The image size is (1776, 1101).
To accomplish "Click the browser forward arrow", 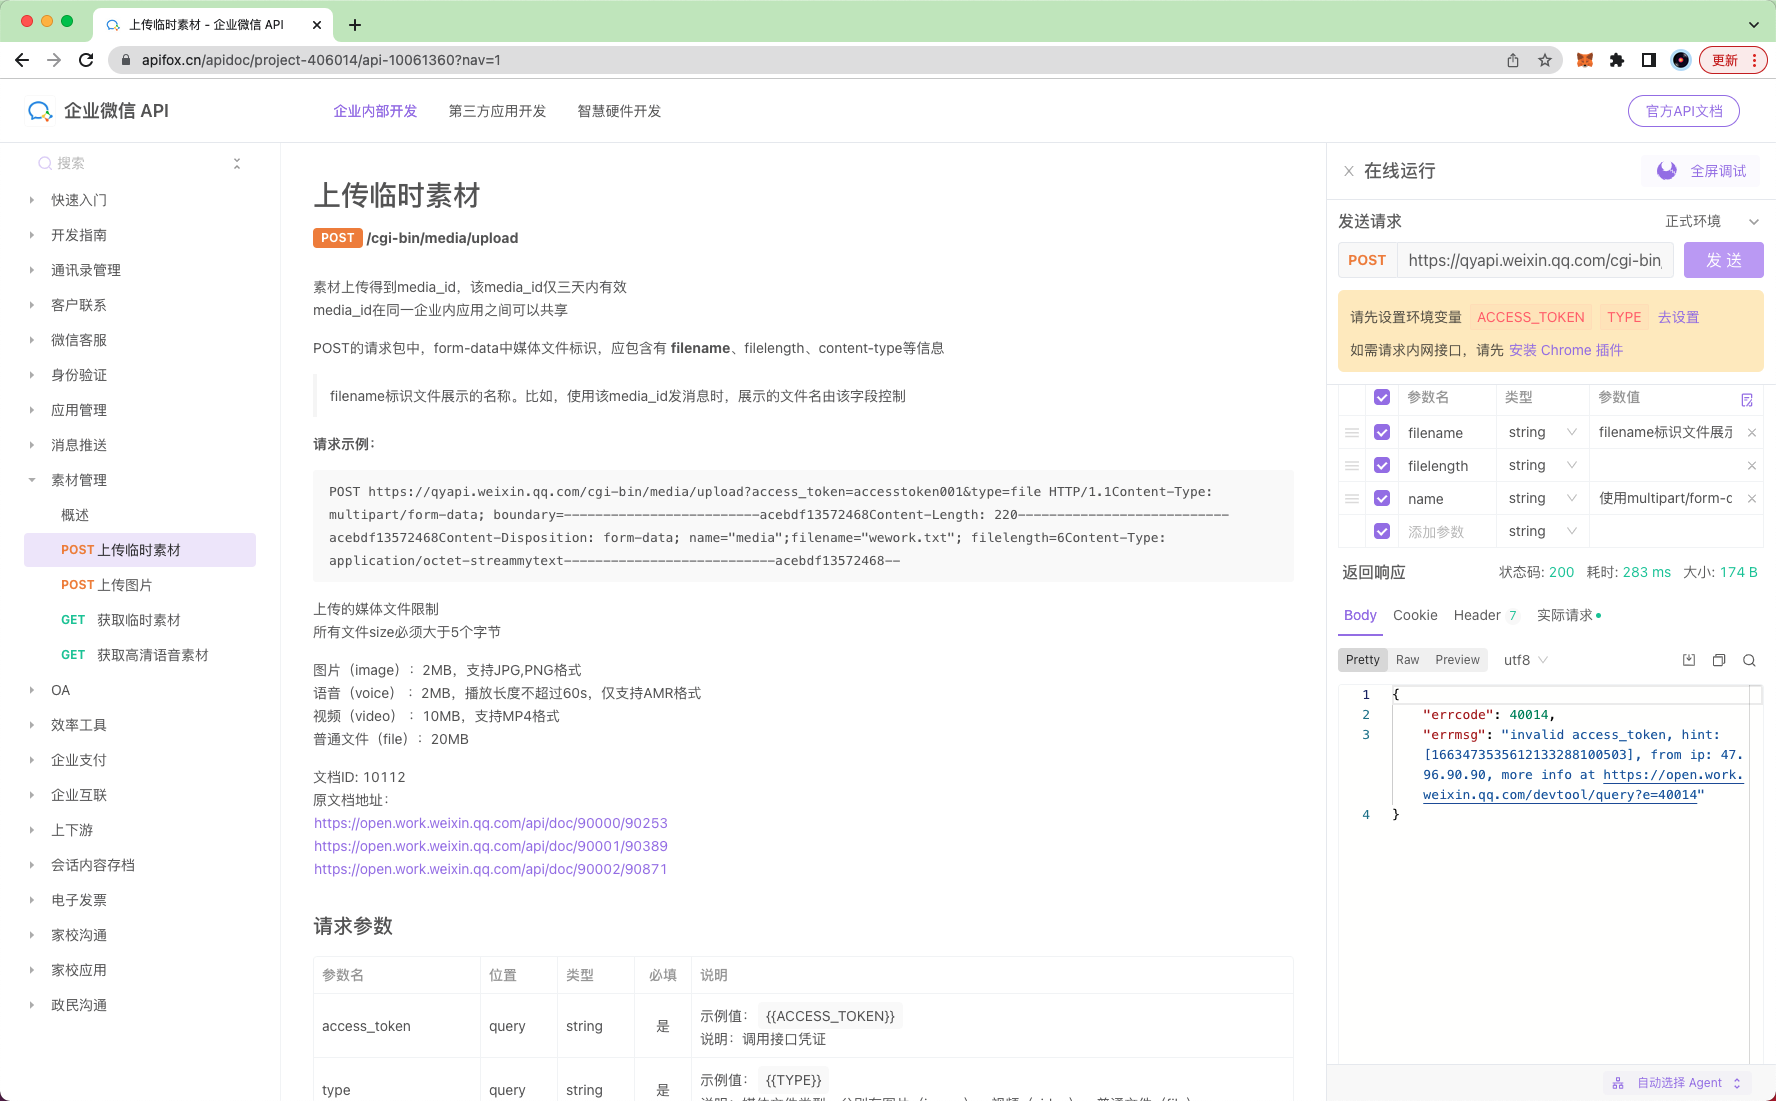I will (x=54, y=60).
